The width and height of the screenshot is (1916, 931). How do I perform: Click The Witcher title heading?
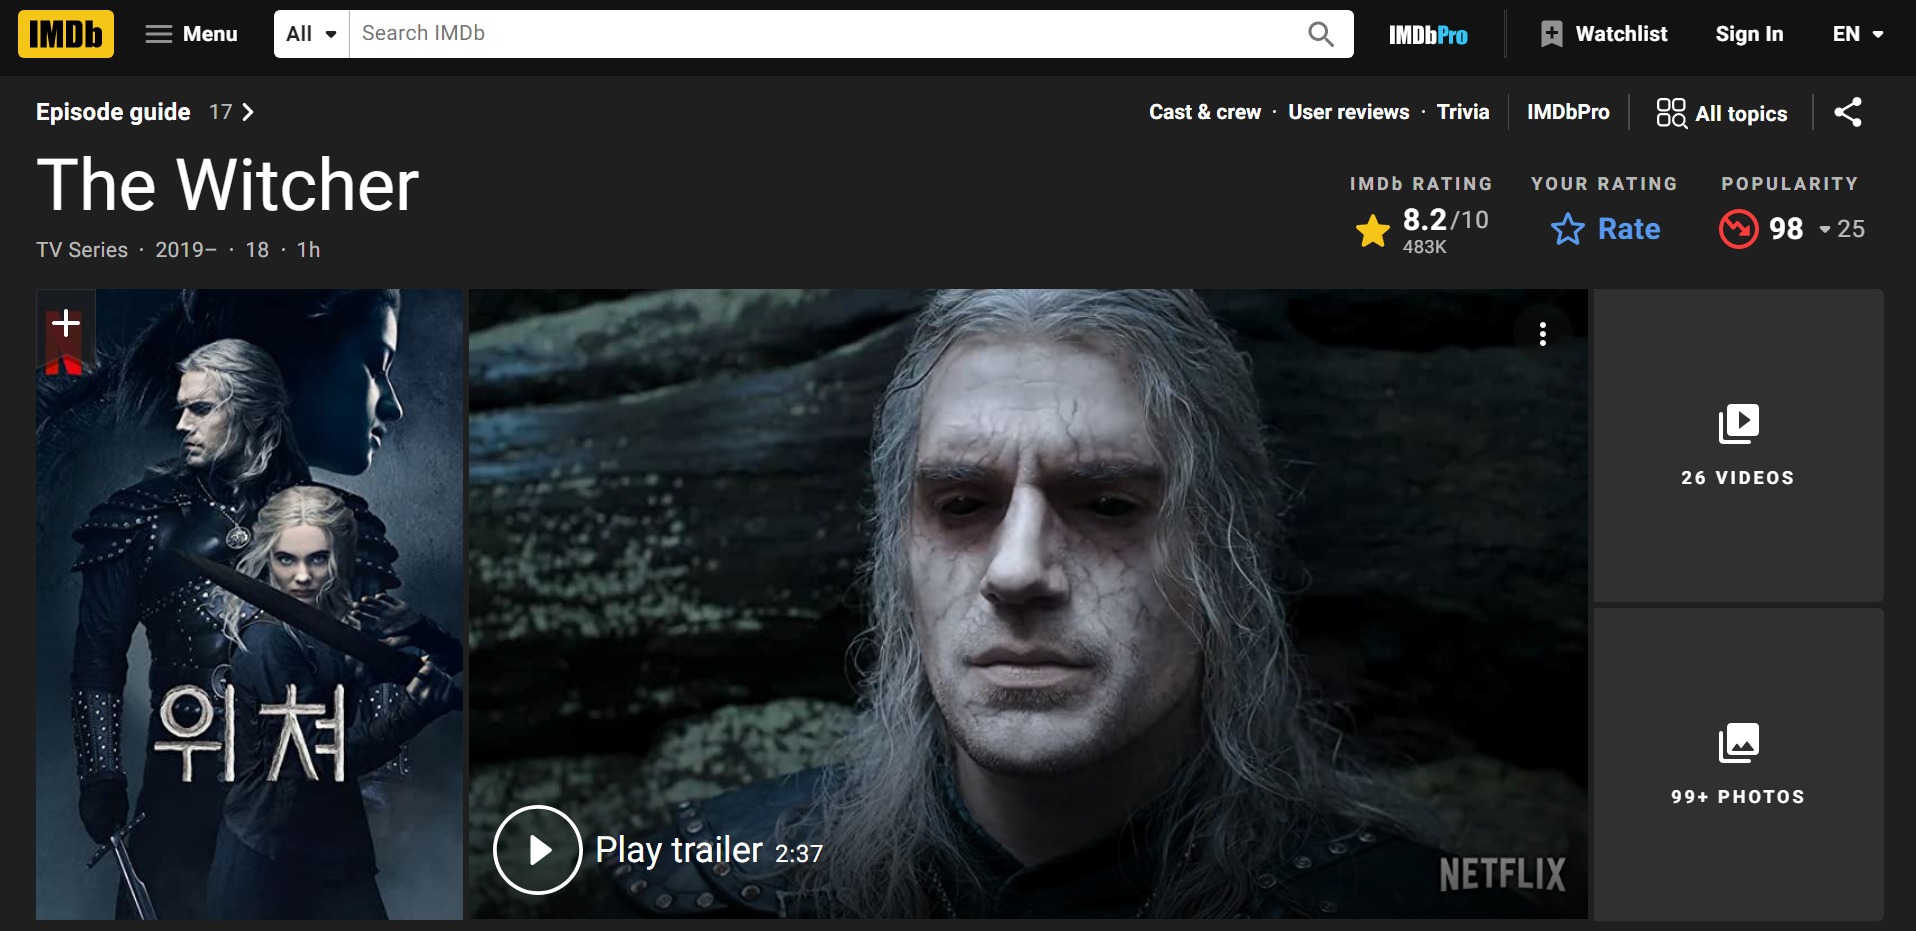228,185
